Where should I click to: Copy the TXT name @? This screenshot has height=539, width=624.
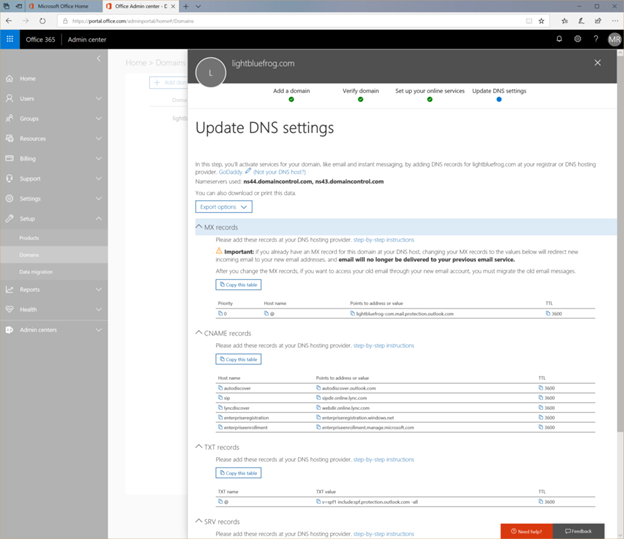(220, 502)
